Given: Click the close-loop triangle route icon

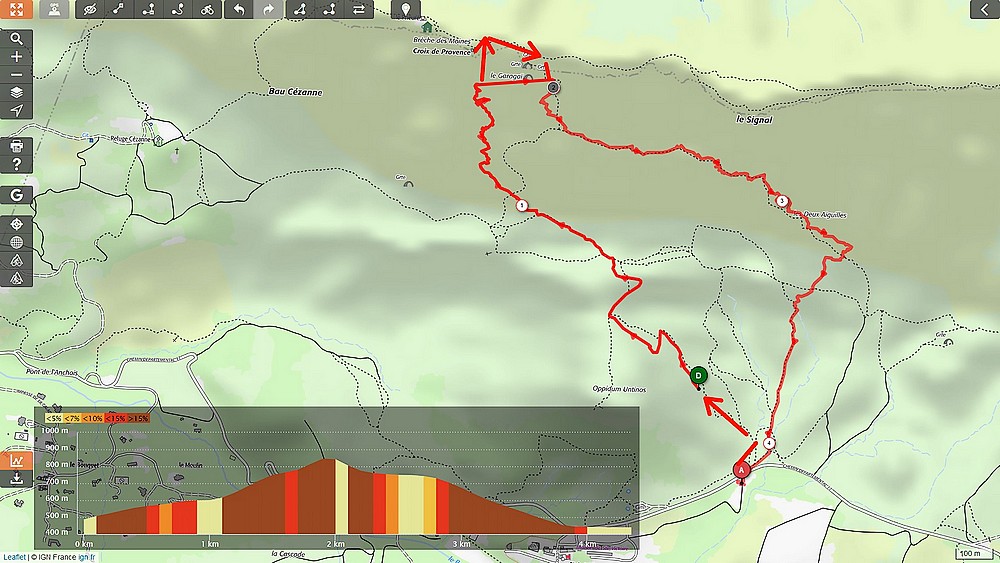Looking at the screenshot, I should click(300, 9).
